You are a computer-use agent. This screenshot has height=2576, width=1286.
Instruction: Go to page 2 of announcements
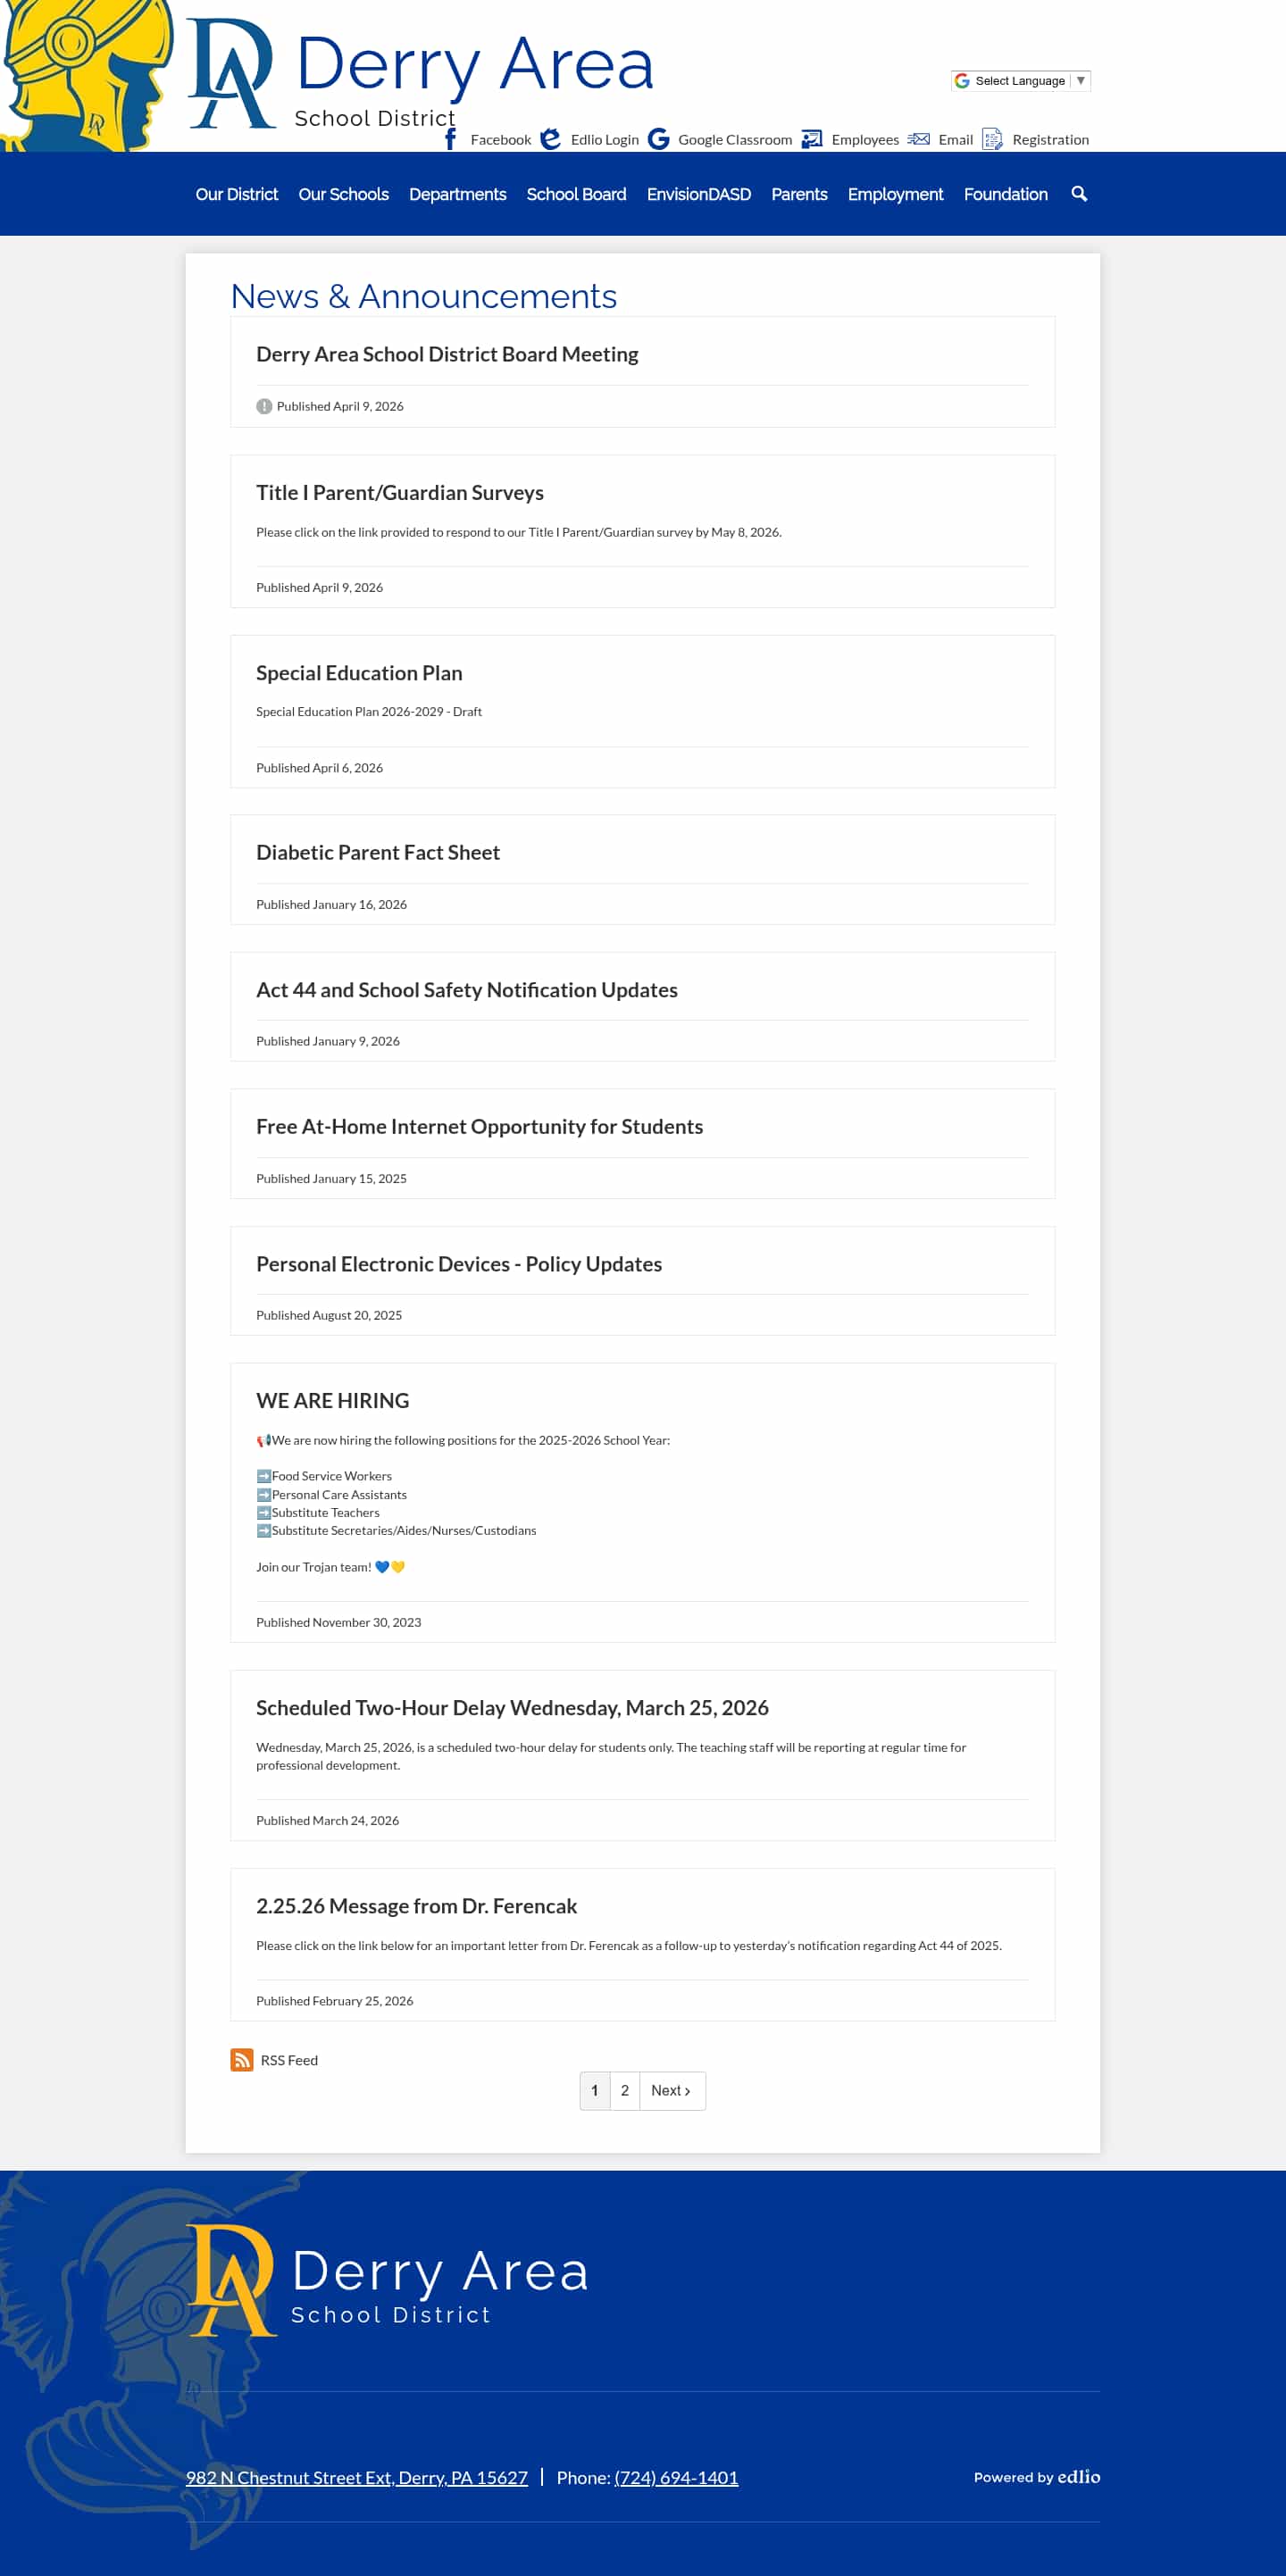pyautogui.click(x=624, y=2090)
